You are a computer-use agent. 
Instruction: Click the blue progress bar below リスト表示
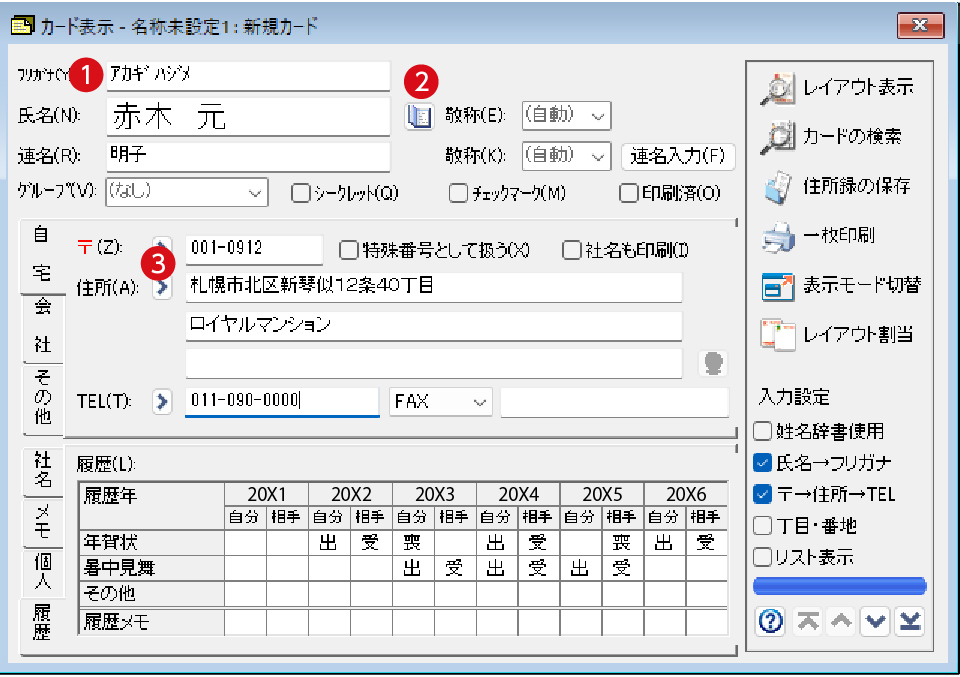(838, 587)
